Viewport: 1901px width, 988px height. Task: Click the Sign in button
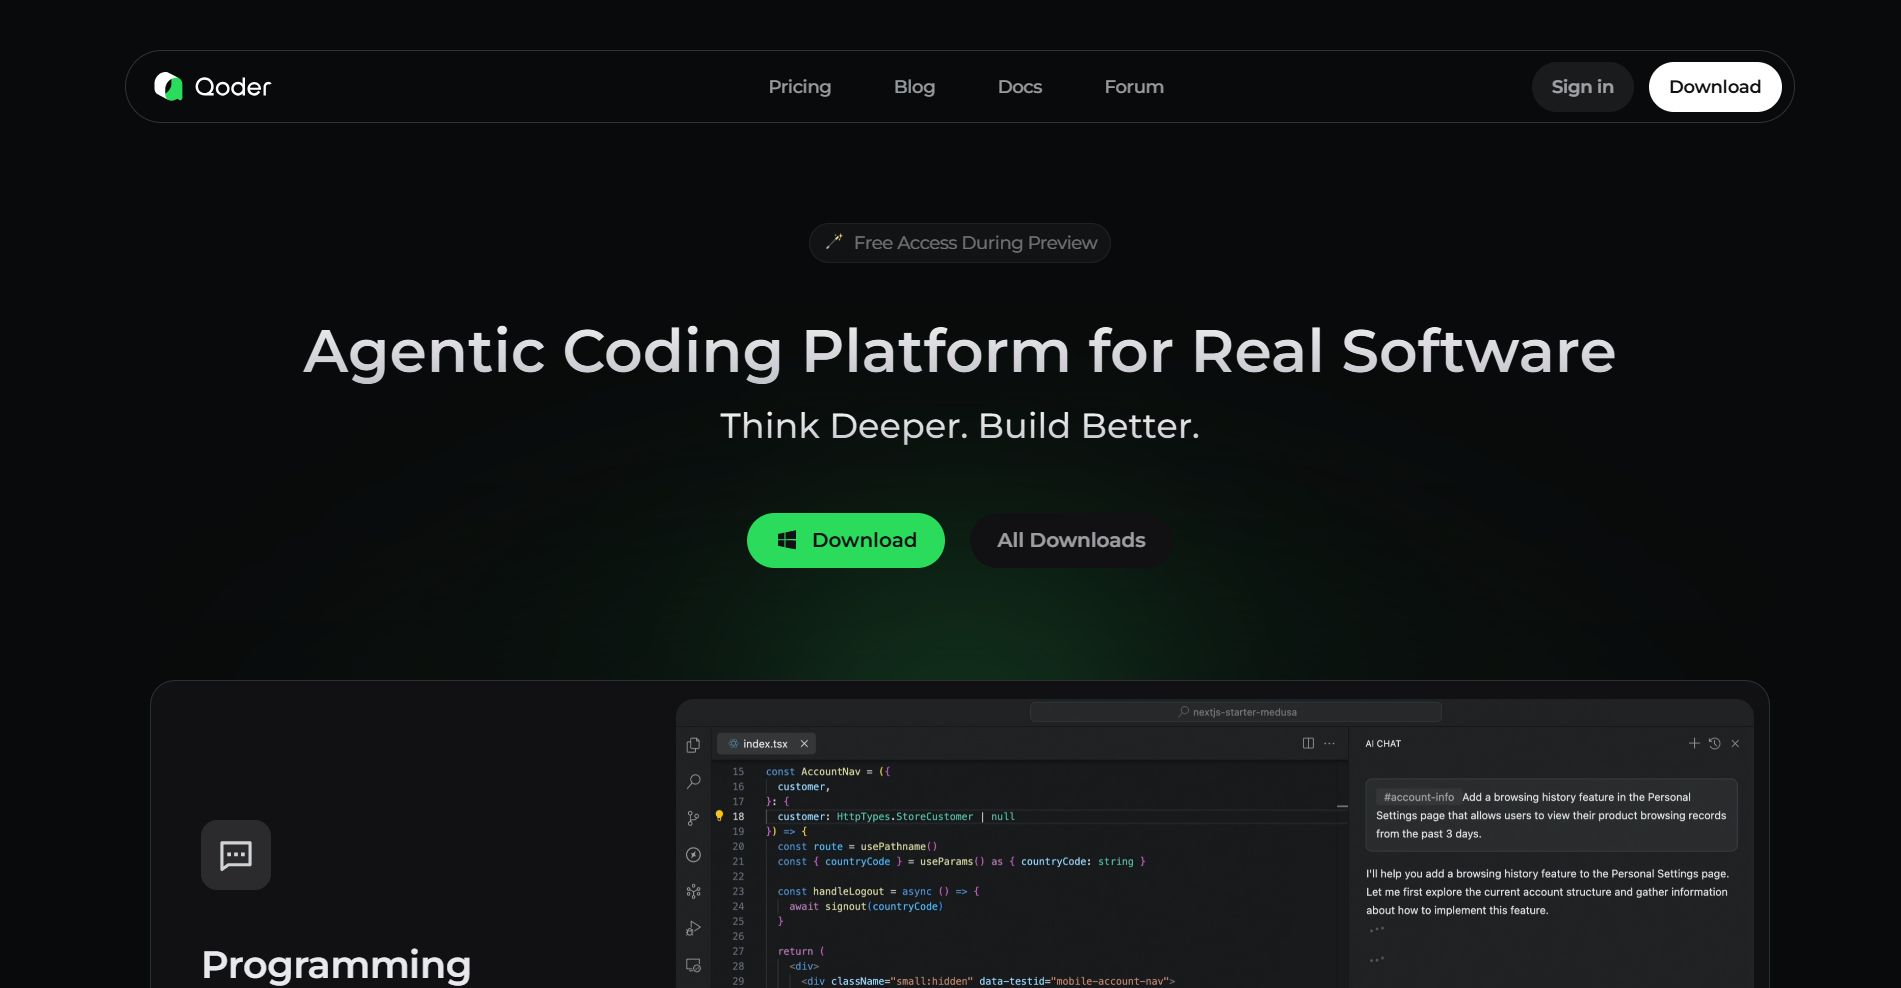(x=1582, y=87)
